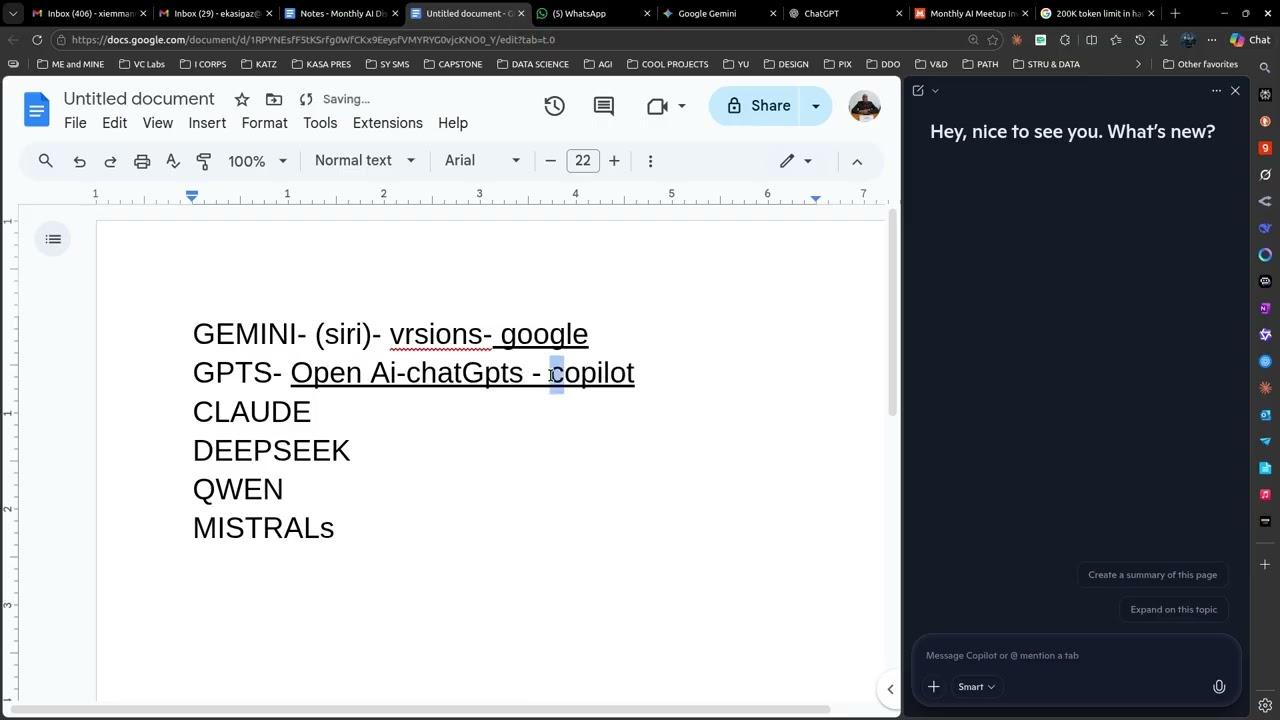The width and height of the screenshot is (1280, 720).
Task: Run spelling and grammar check
Action: (x=173, y=161)
